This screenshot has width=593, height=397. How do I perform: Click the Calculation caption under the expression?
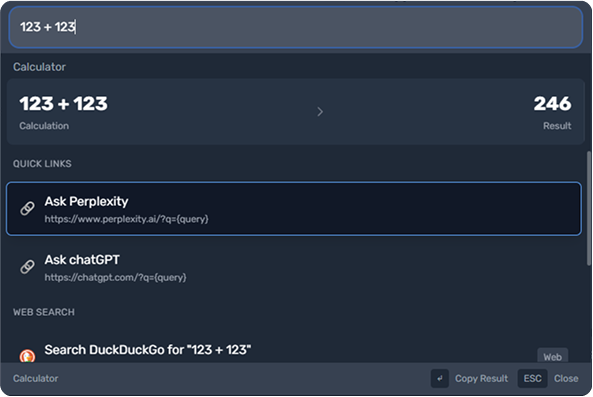(x=44, y=126)
